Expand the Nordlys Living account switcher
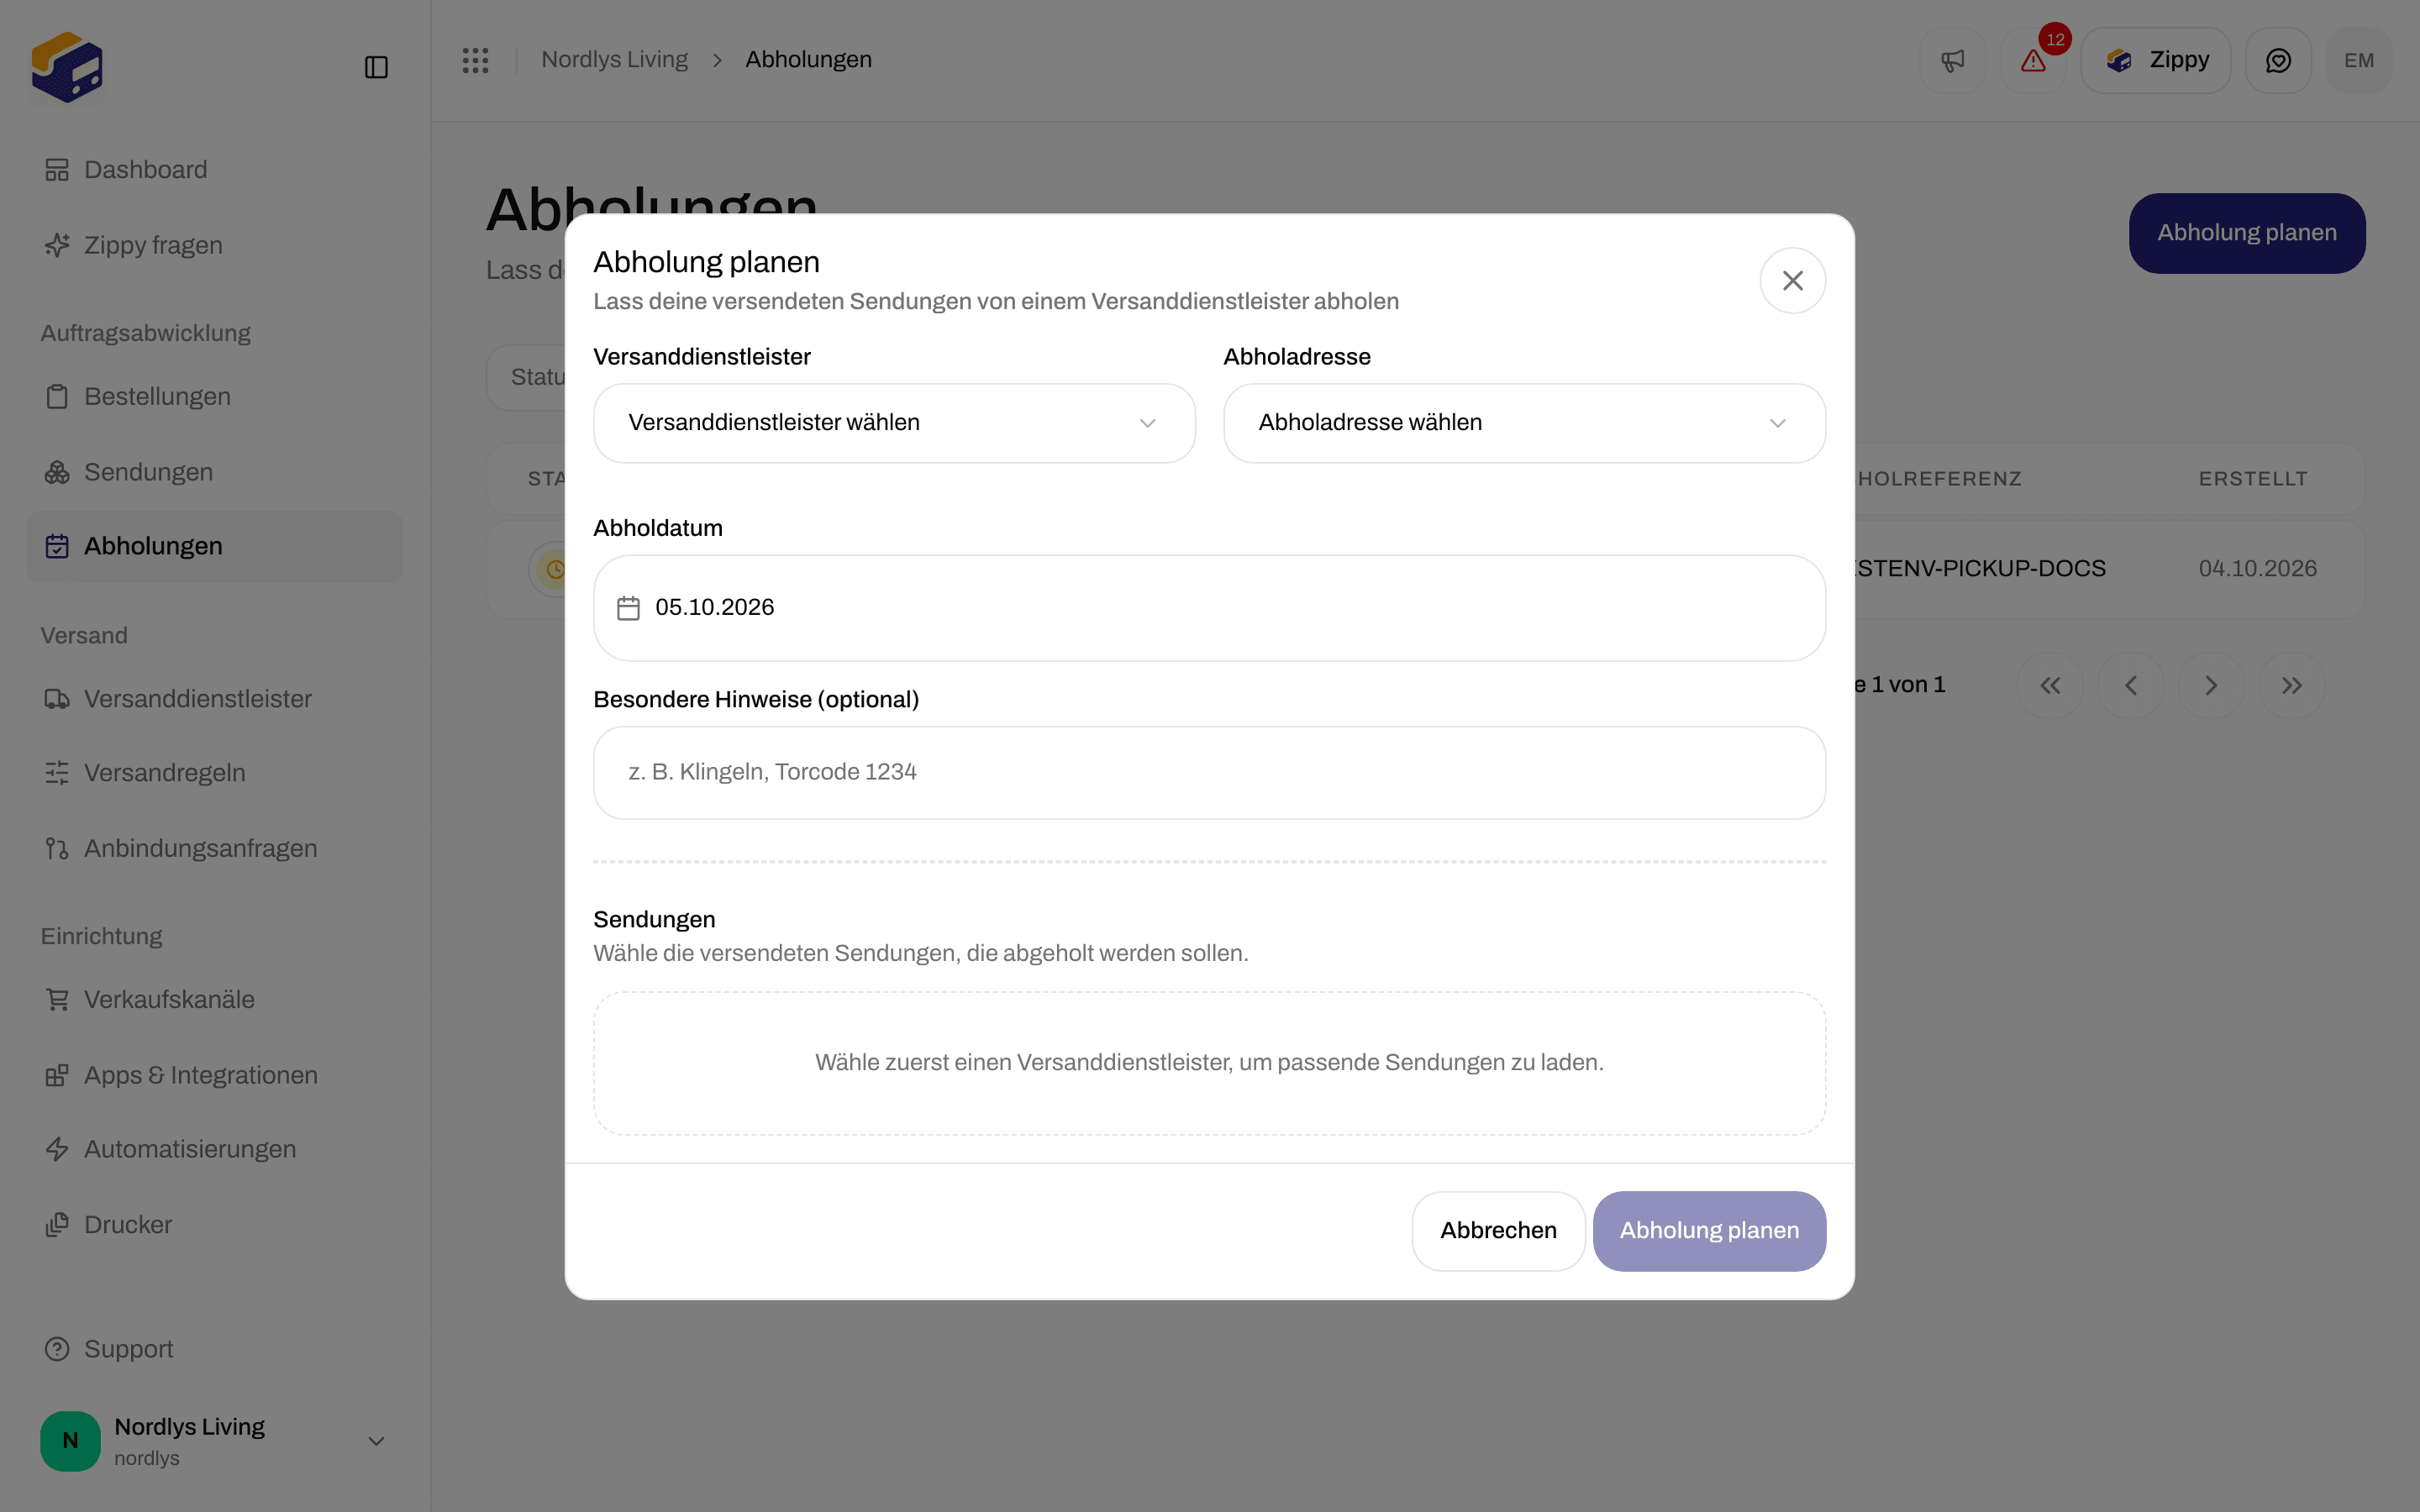 215,1441
